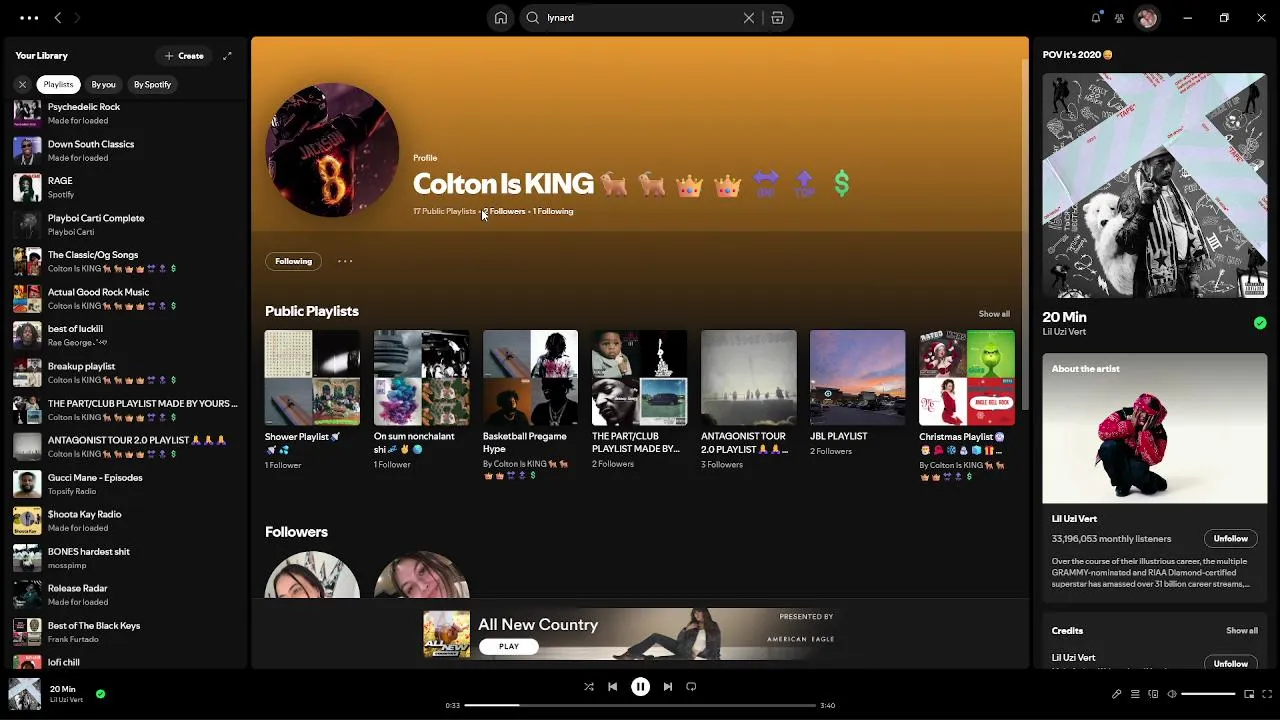The height and width of the screenshot is (720, 1280).
Task: Toggle the Following button on profile
Action: (294, 261)
